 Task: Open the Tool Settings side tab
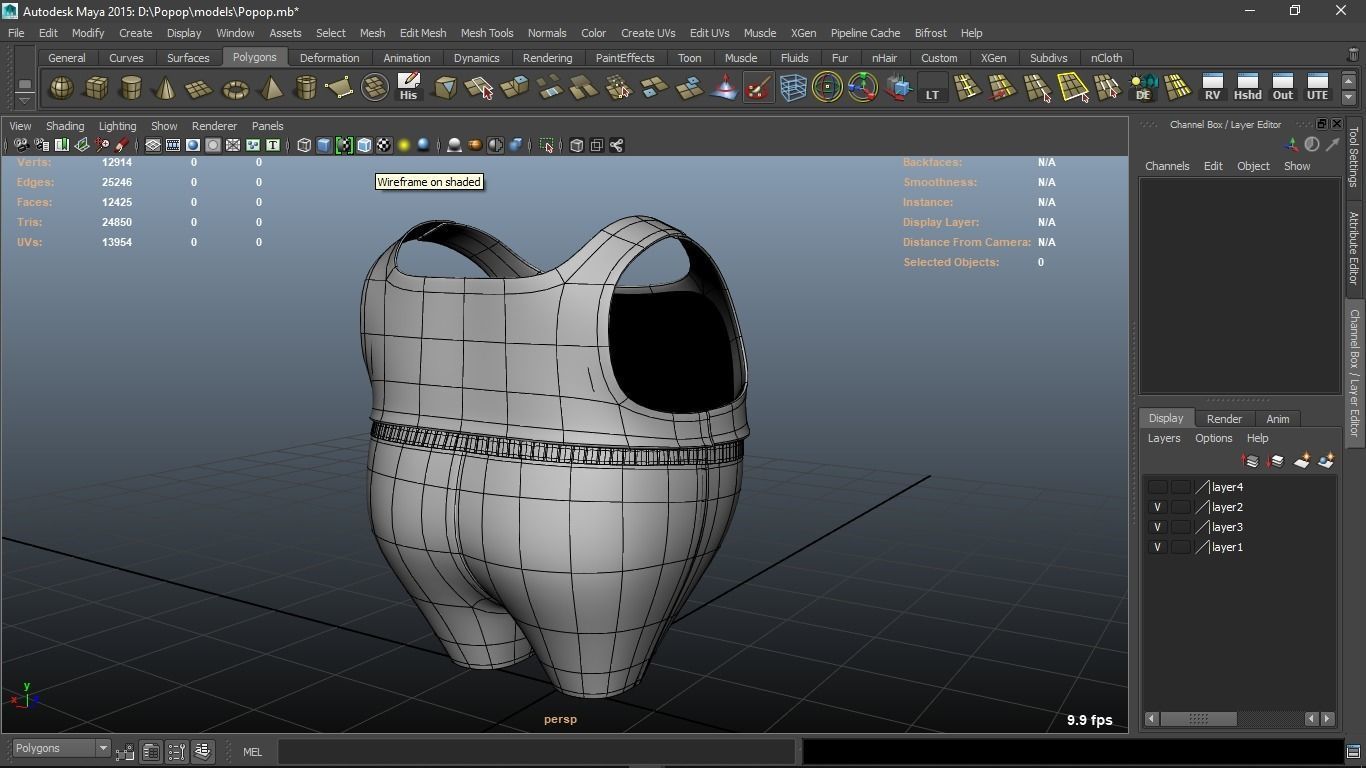1354,156
